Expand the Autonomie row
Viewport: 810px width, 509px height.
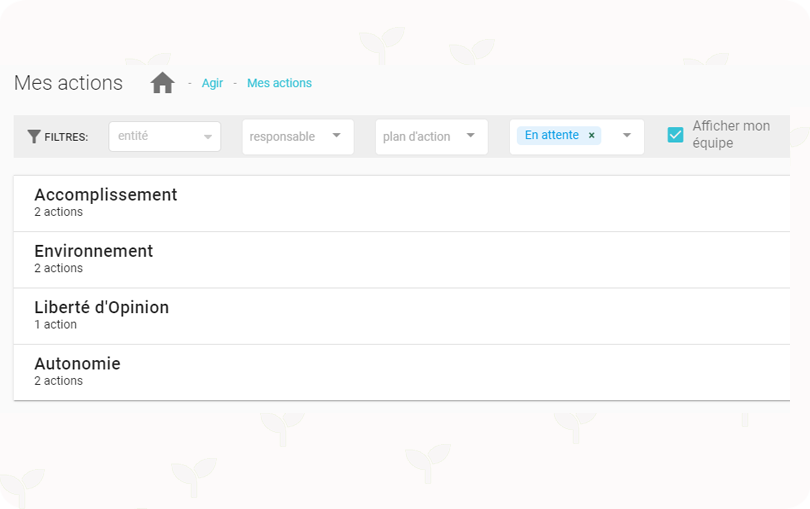point(402,373)
